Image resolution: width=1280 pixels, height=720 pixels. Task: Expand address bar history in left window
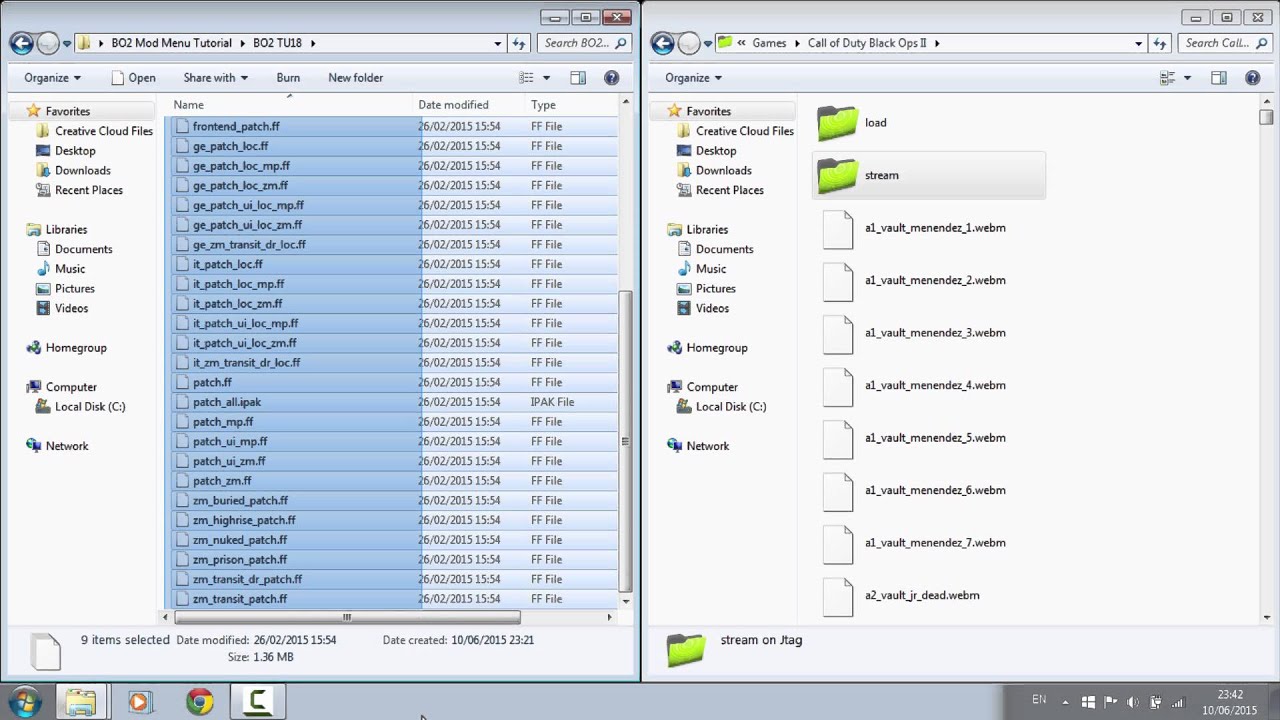498,43
